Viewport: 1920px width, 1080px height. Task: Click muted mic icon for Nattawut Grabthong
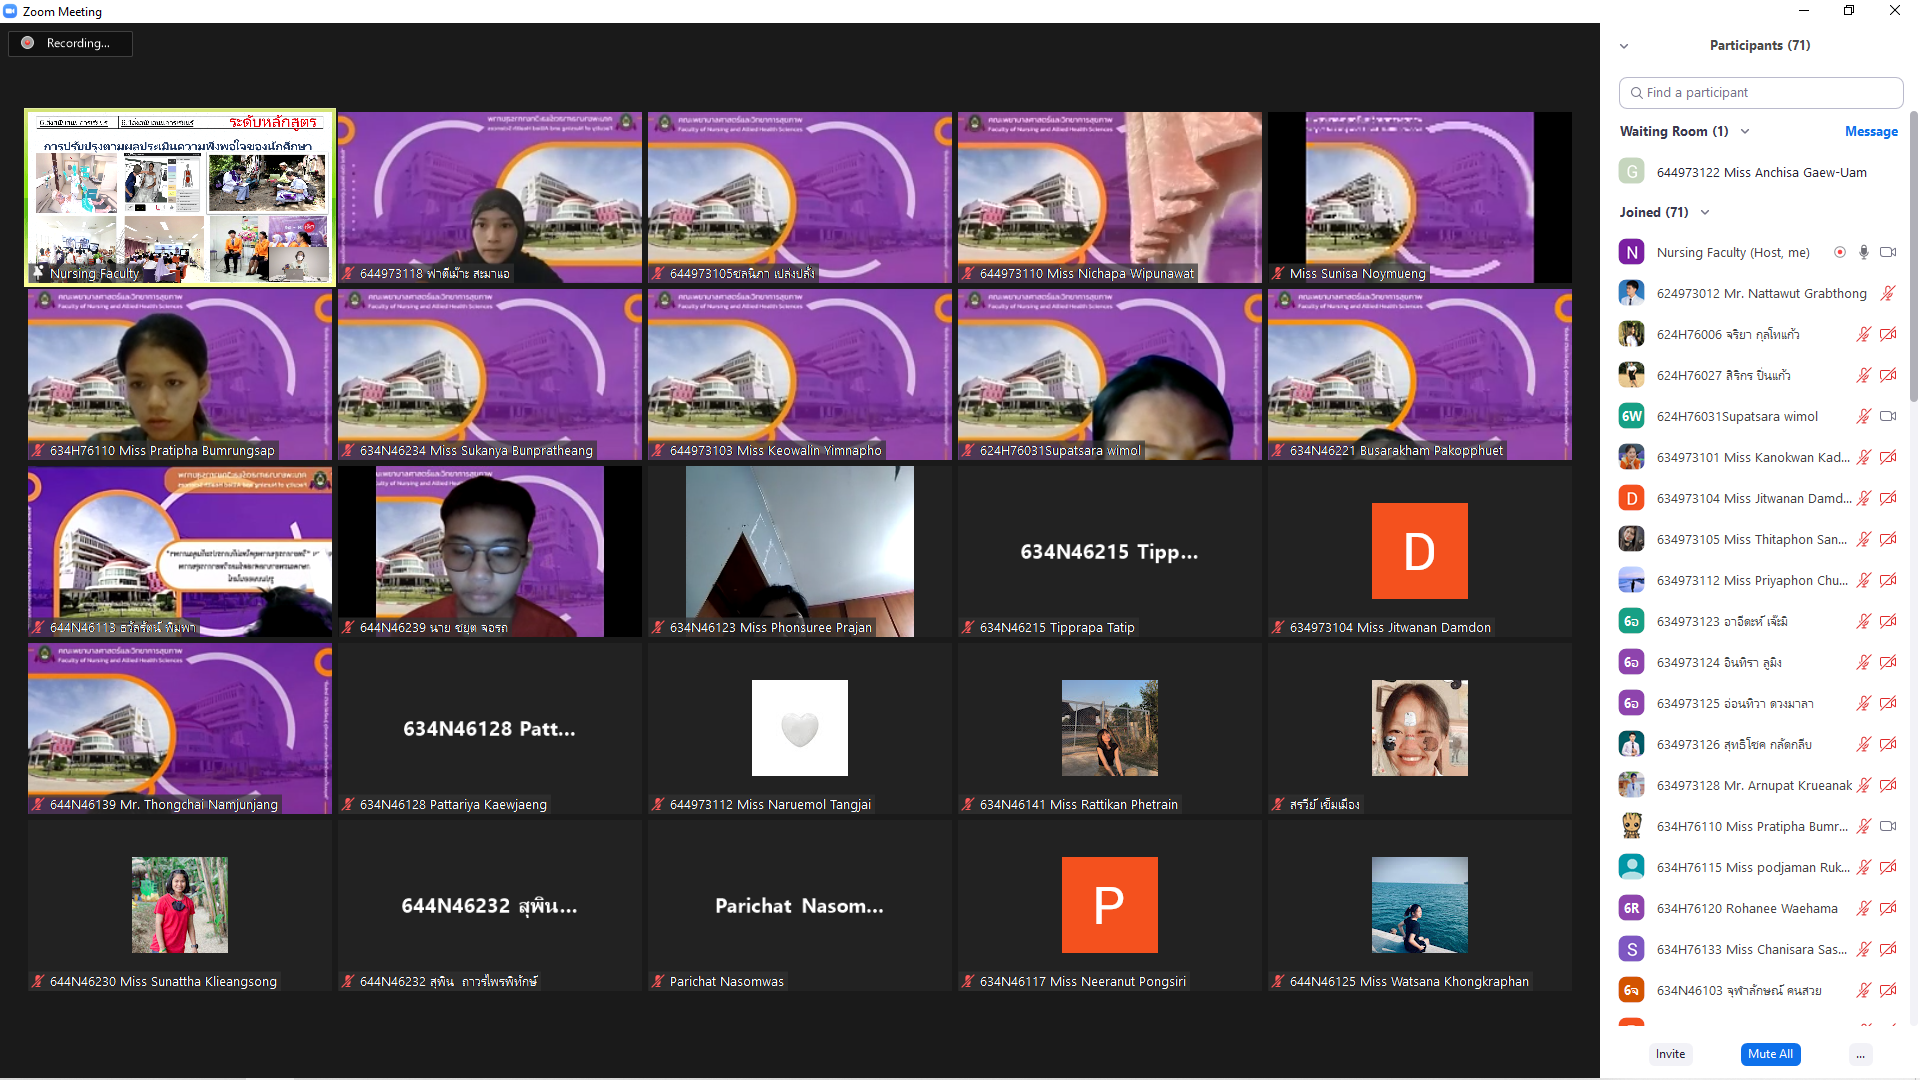click(x=1888, y=294)
